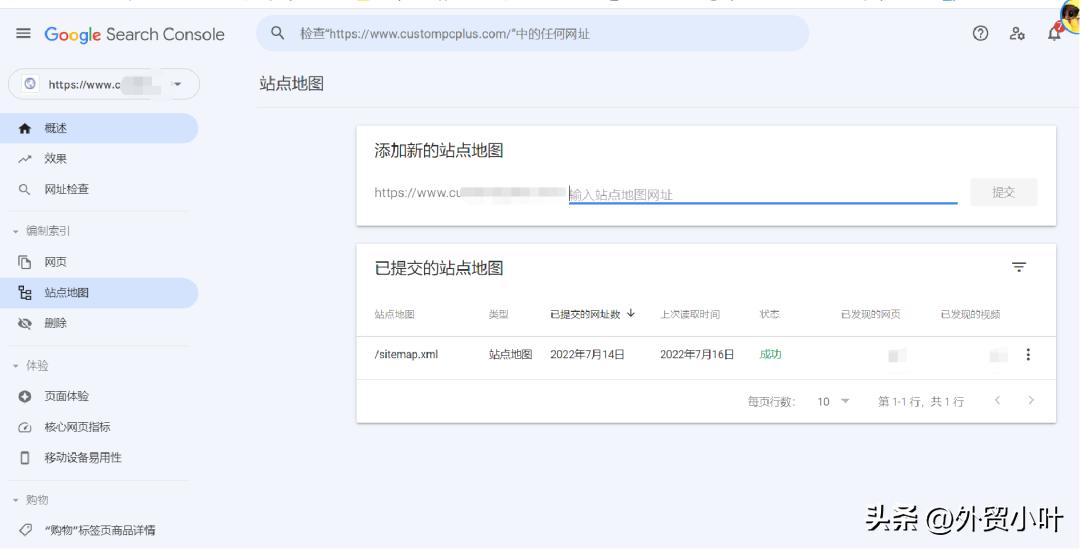Open “购物”标签页商品详情 item

(x=99, y=530)
